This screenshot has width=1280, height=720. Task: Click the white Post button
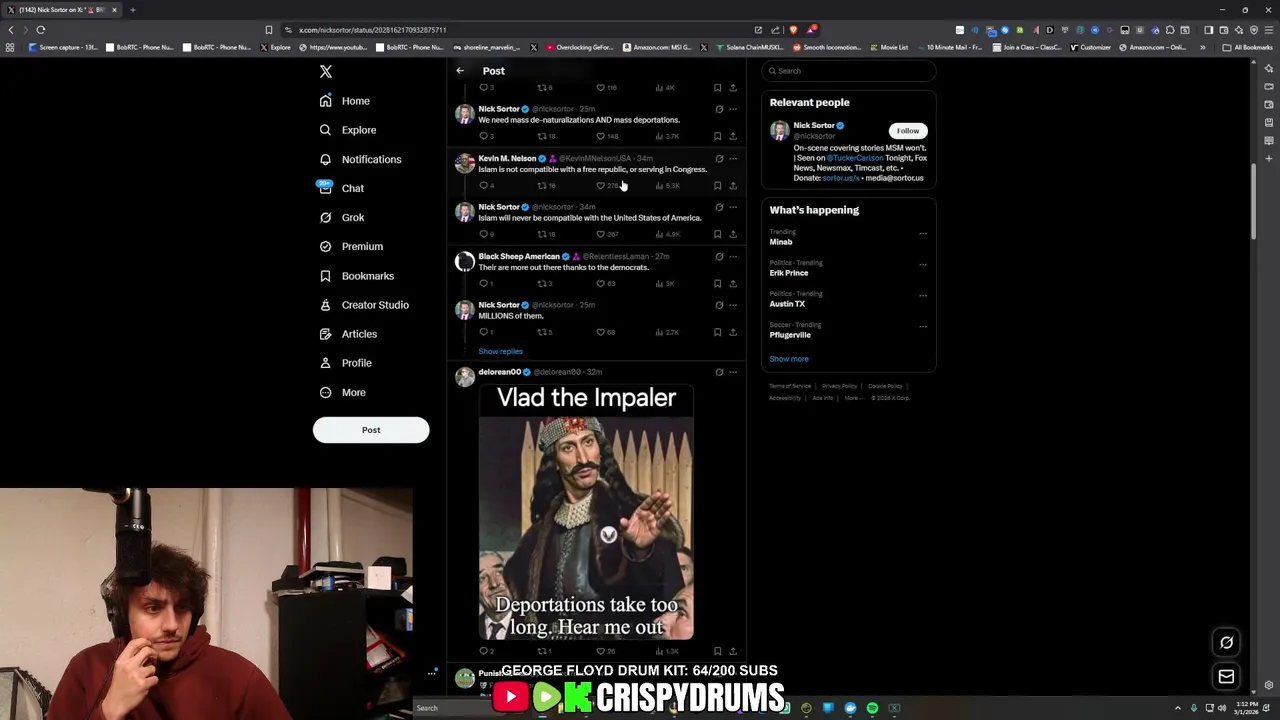point(371,430)
